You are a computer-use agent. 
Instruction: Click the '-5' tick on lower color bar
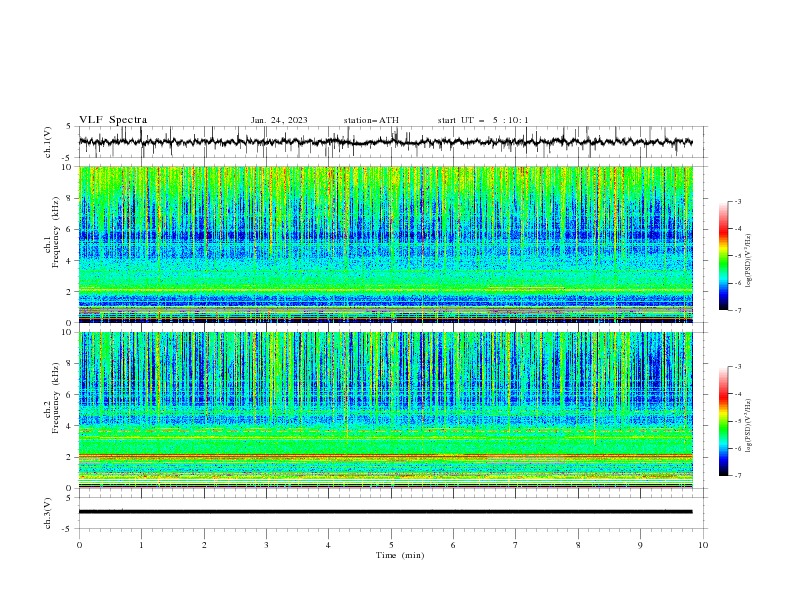coord(738,421)
